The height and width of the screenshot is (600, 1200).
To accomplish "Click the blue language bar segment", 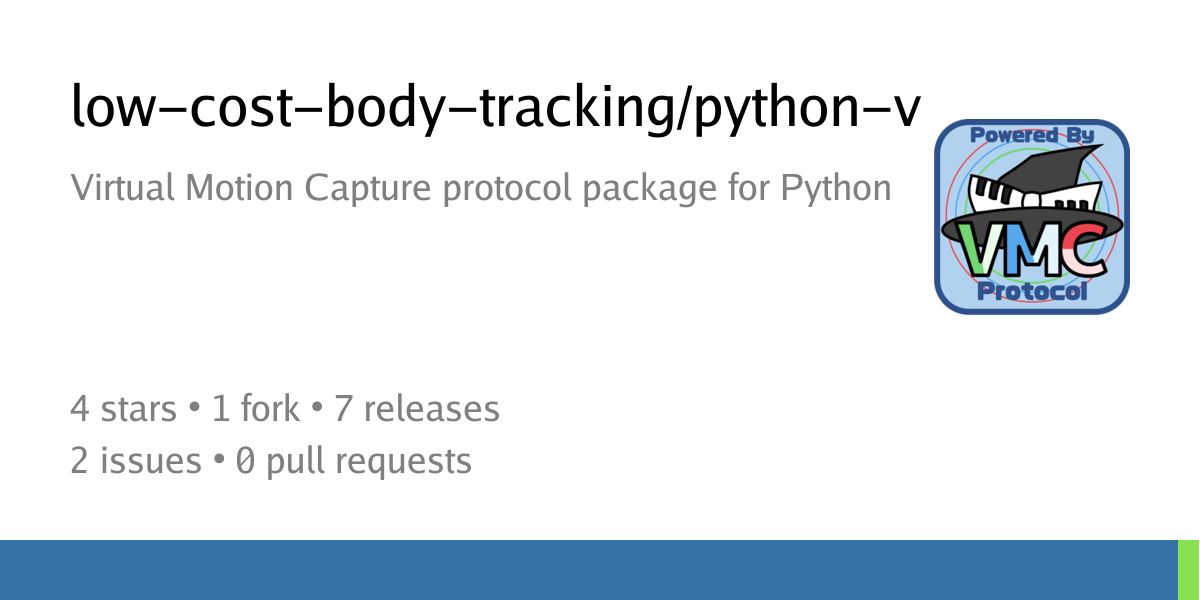I will coord(589,570).
